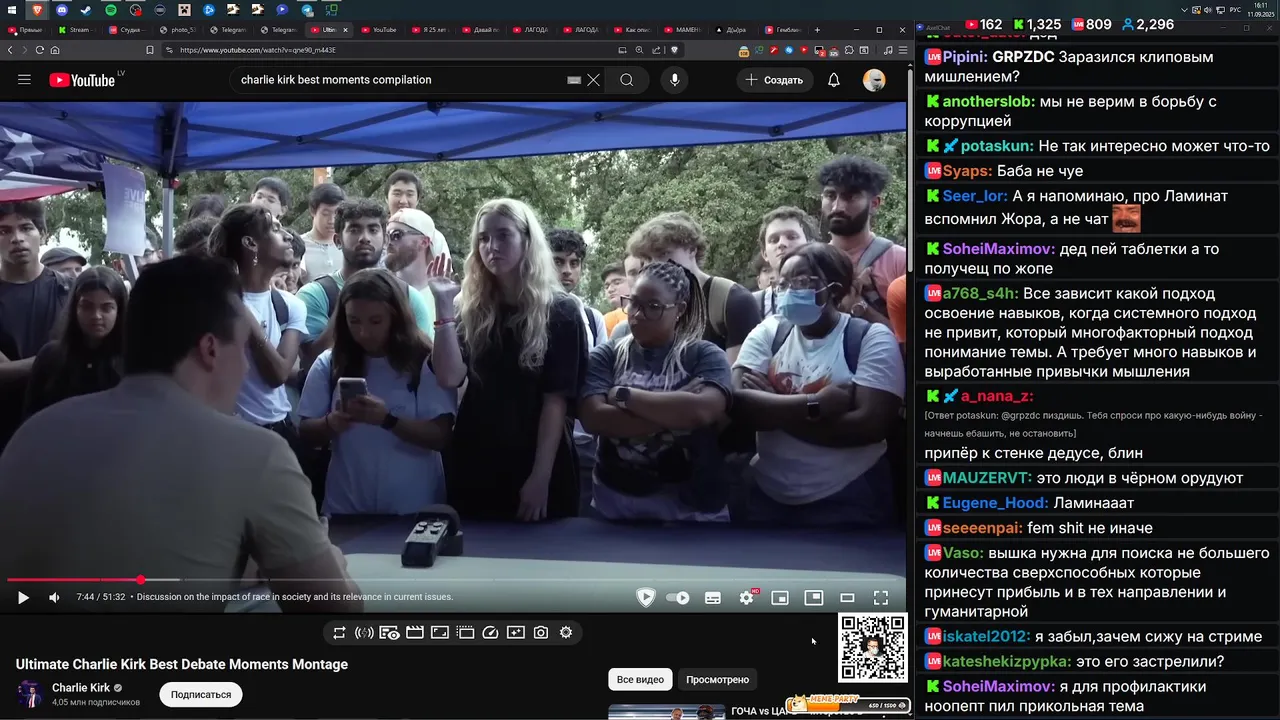Start voice search with microphone

(675, 80)
